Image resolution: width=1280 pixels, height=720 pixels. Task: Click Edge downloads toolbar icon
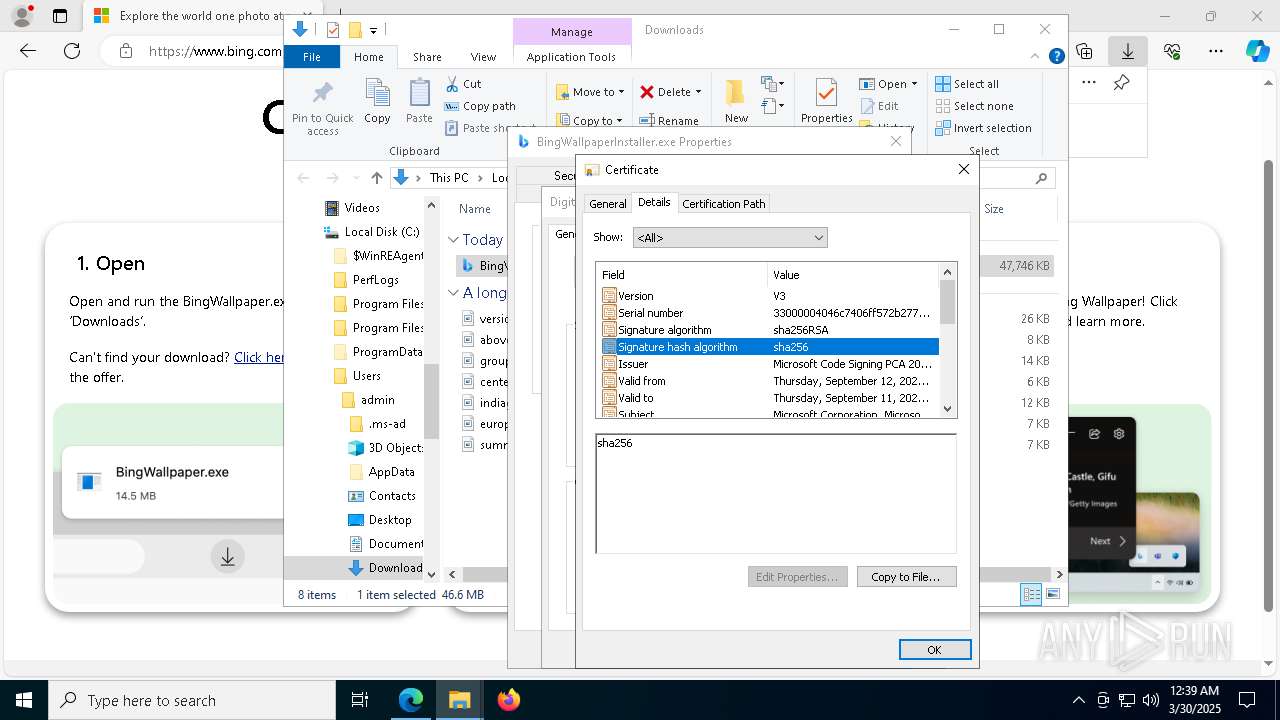[x=1127, y=51]
